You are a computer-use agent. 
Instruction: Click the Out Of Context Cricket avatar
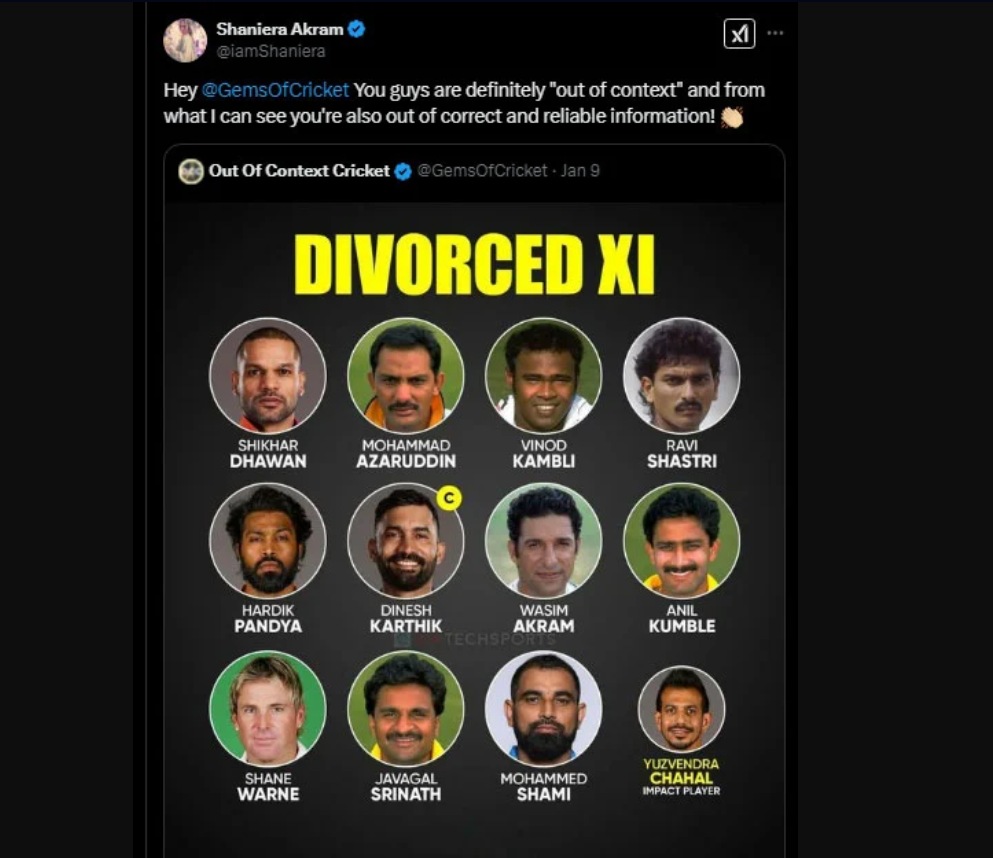(191, 171)
